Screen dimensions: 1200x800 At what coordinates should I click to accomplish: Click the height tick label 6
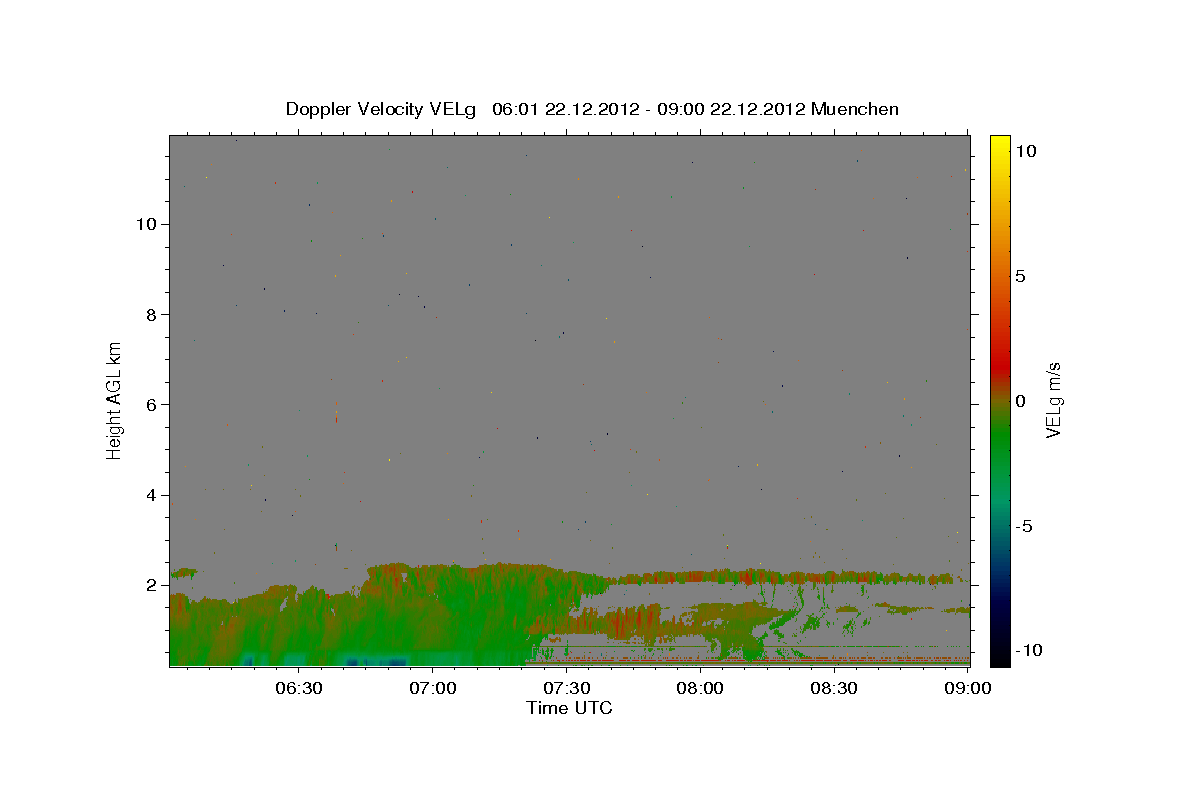coord(153,404)
